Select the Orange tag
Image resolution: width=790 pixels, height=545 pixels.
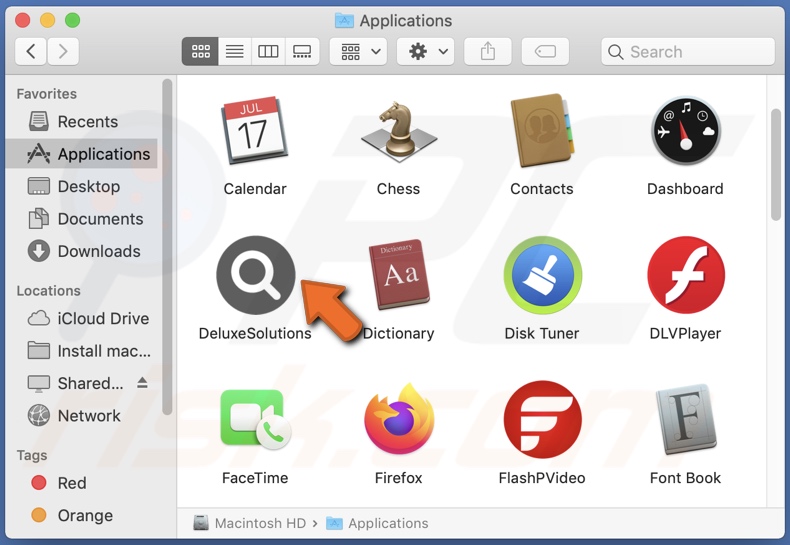click(81, 515)
